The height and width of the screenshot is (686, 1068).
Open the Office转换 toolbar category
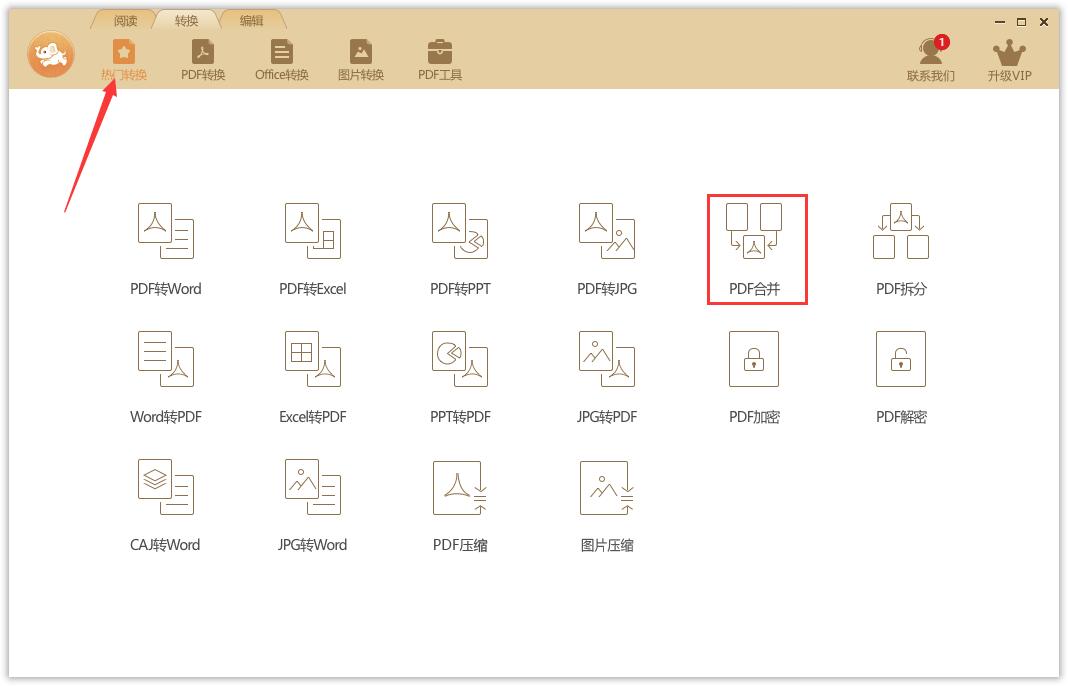click(281, 57)
